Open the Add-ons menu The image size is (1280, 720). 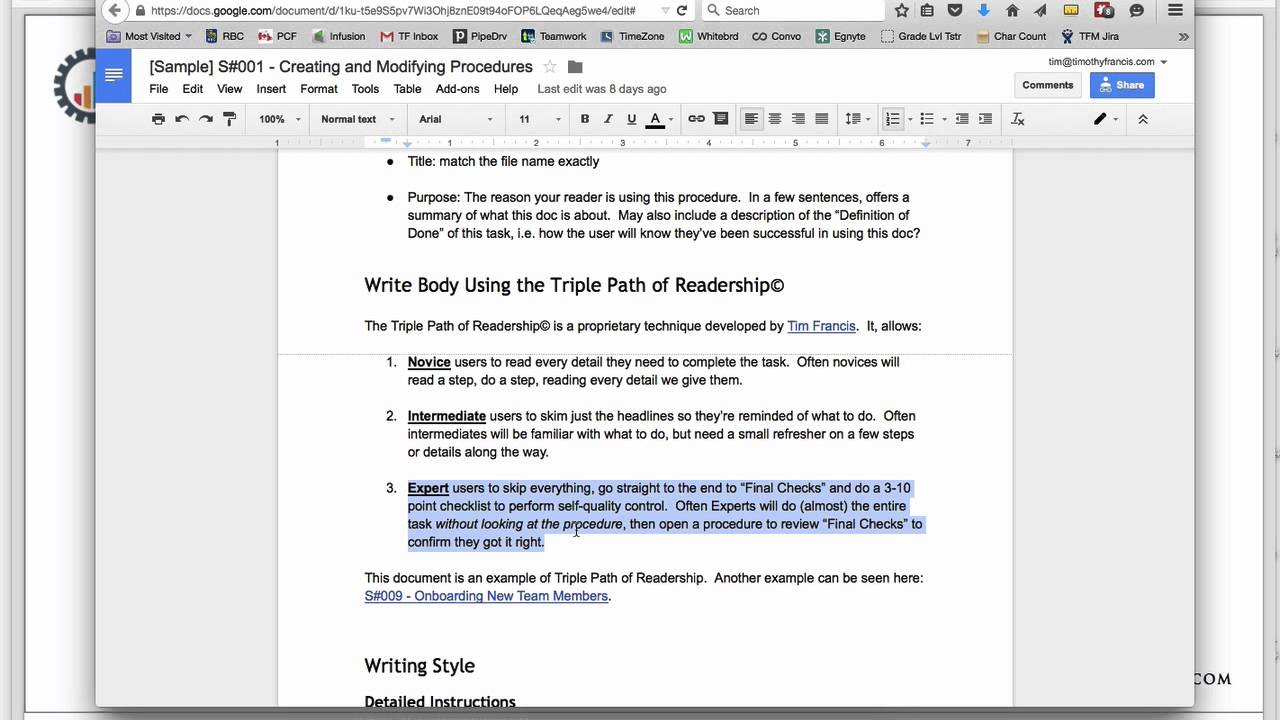(x=458, y=89)
